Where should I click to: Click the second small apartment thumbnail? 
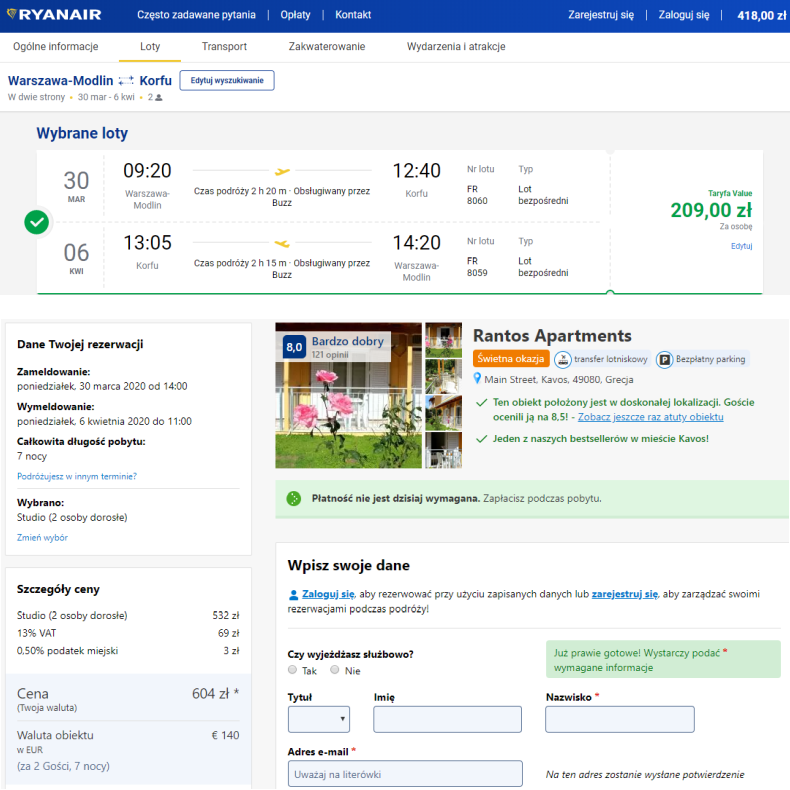[443, 376]
